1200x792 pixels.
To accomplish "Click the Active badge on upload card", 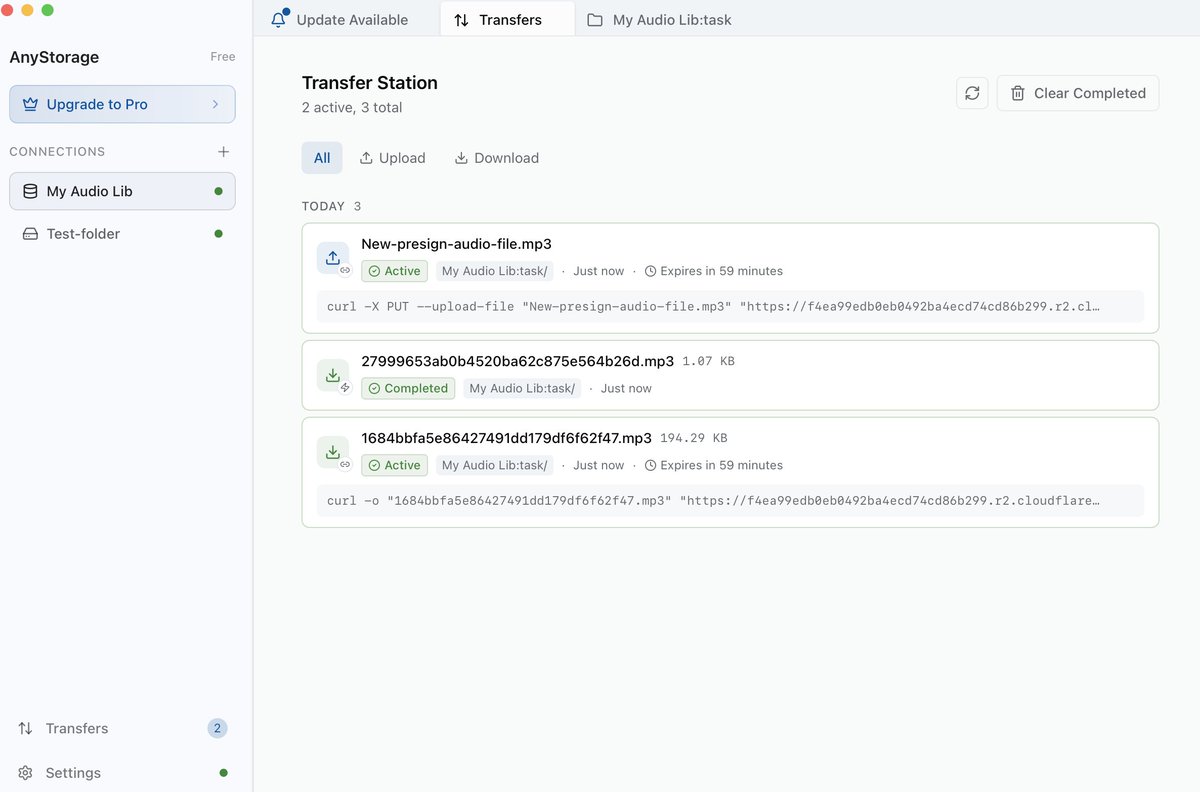I will coord(394,271).
